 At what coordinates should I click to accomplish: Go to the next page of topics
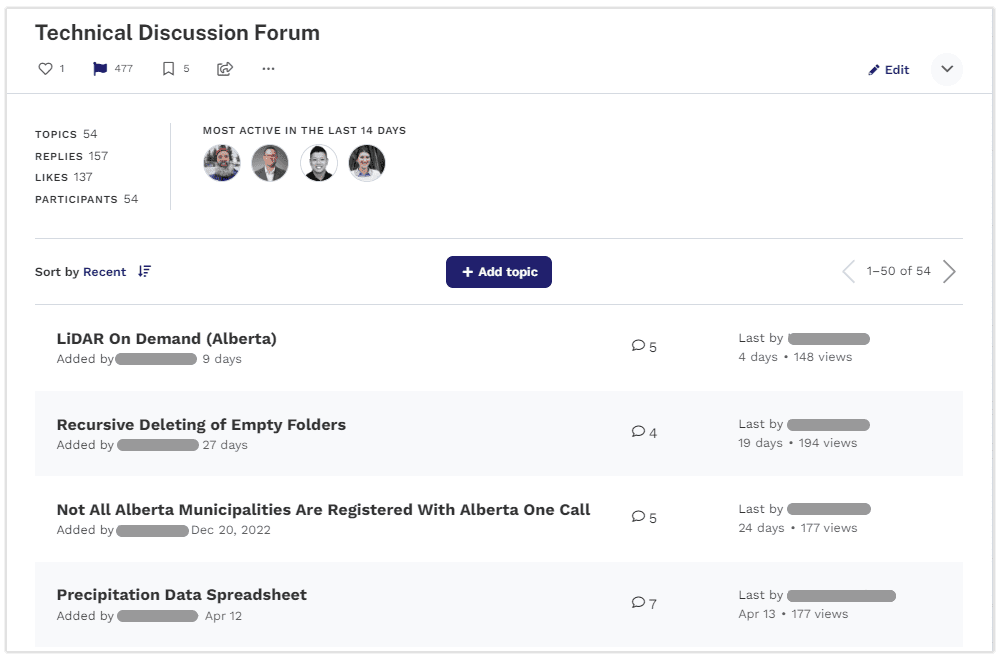(x=950, y=272)
